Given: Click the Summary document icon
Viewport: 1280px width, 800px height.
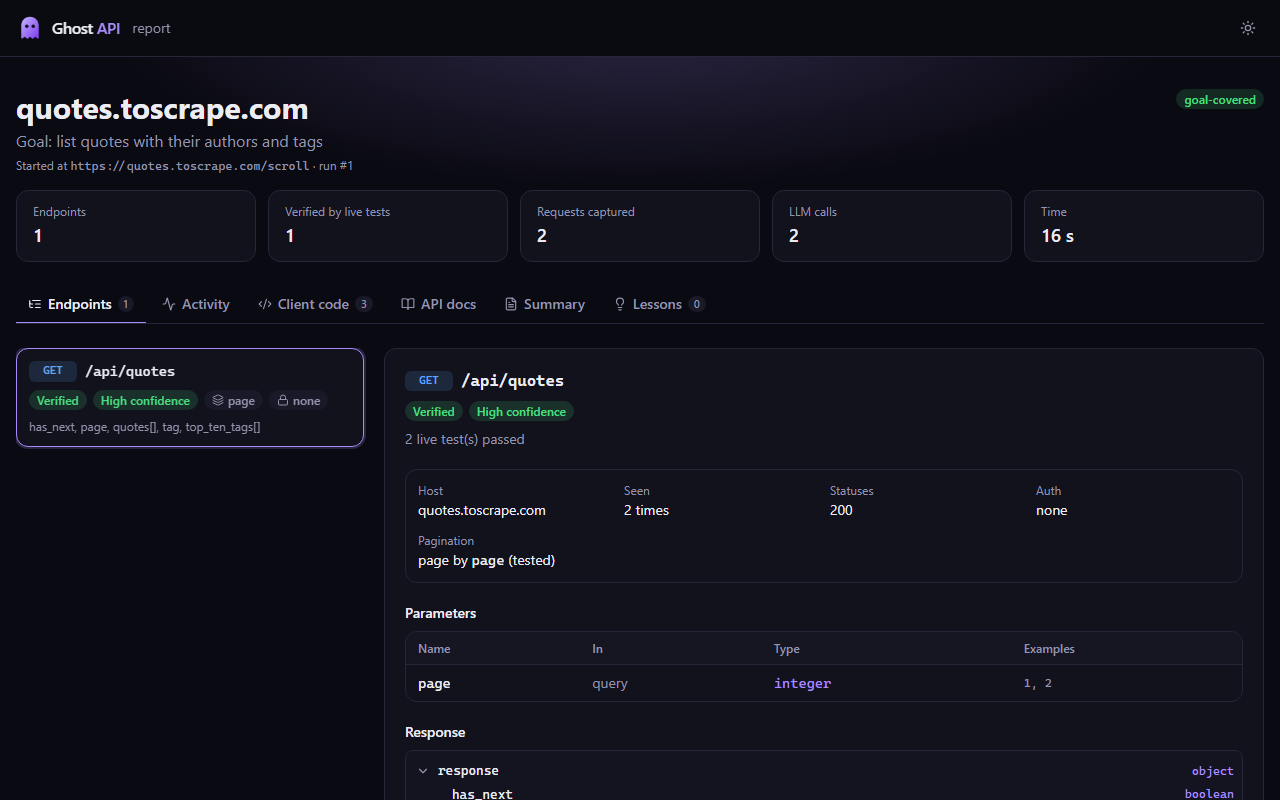Looking at the screenshot, I should coord(511,304).
